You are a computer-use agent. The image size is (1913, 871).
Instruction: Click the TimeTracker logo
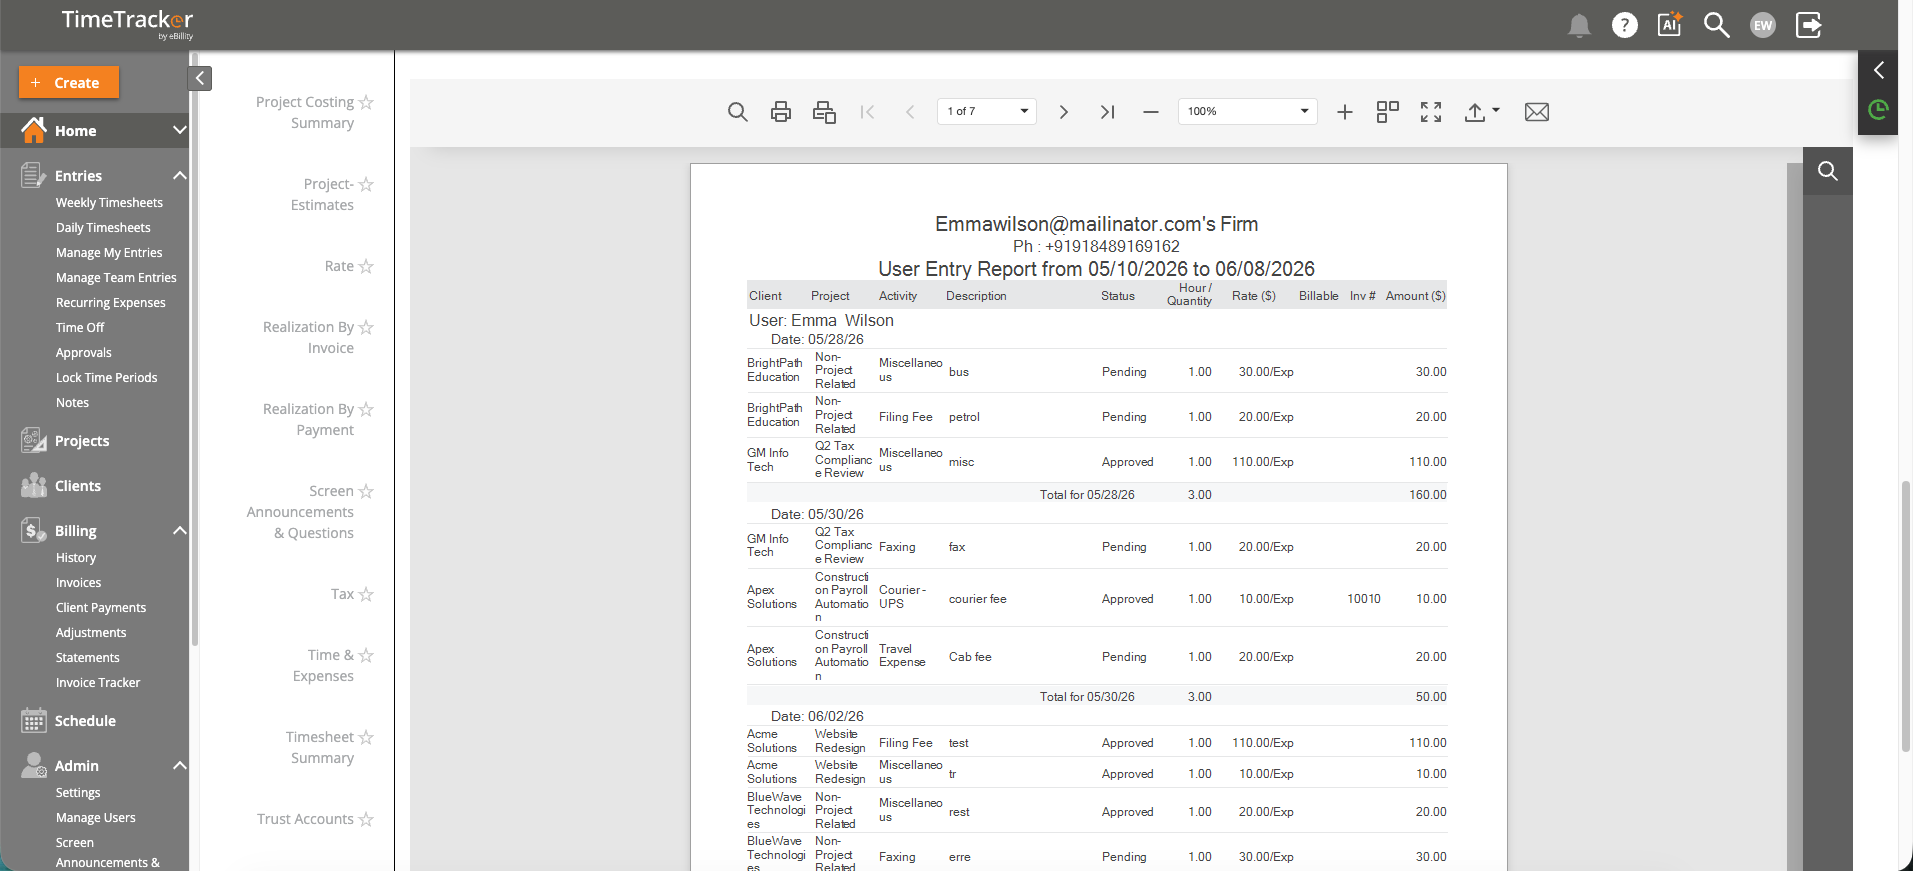pyautogui.click(x=127, y=24)
